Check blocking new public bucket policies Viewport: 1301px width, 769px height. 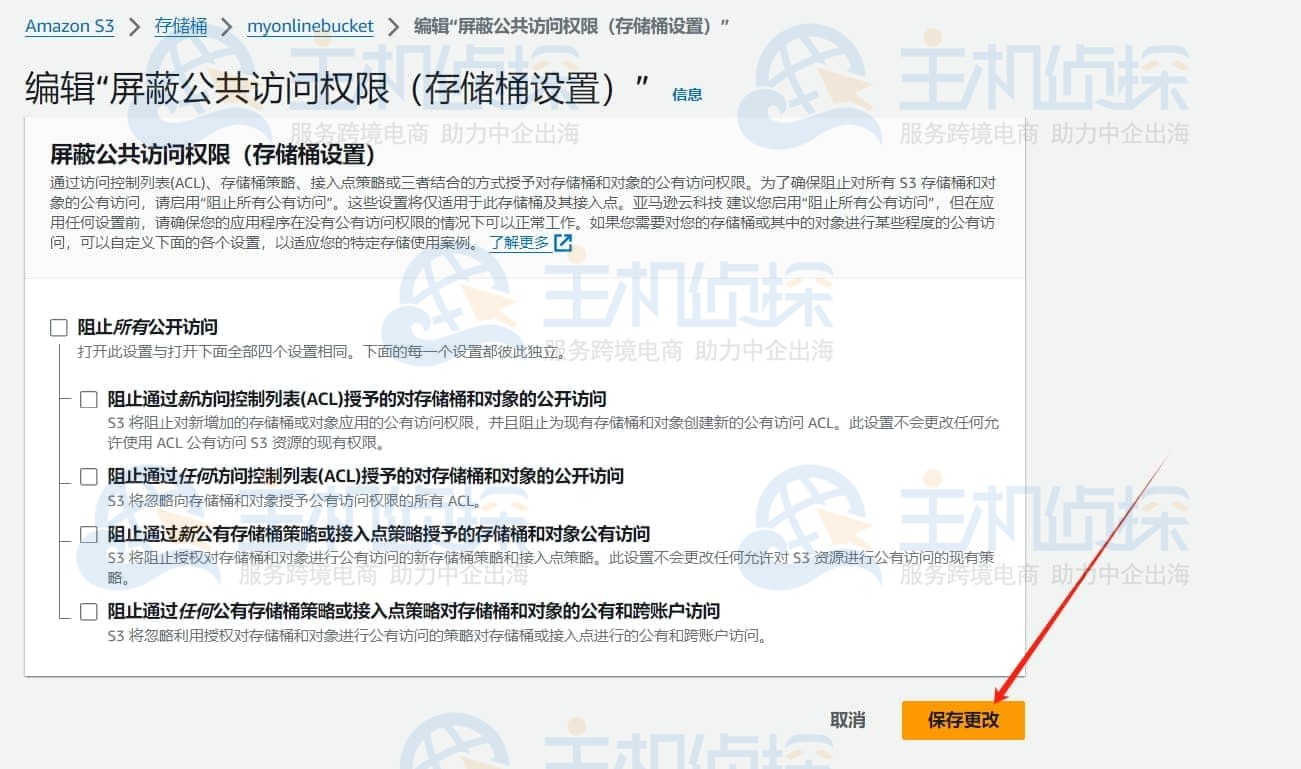point(88,533)
